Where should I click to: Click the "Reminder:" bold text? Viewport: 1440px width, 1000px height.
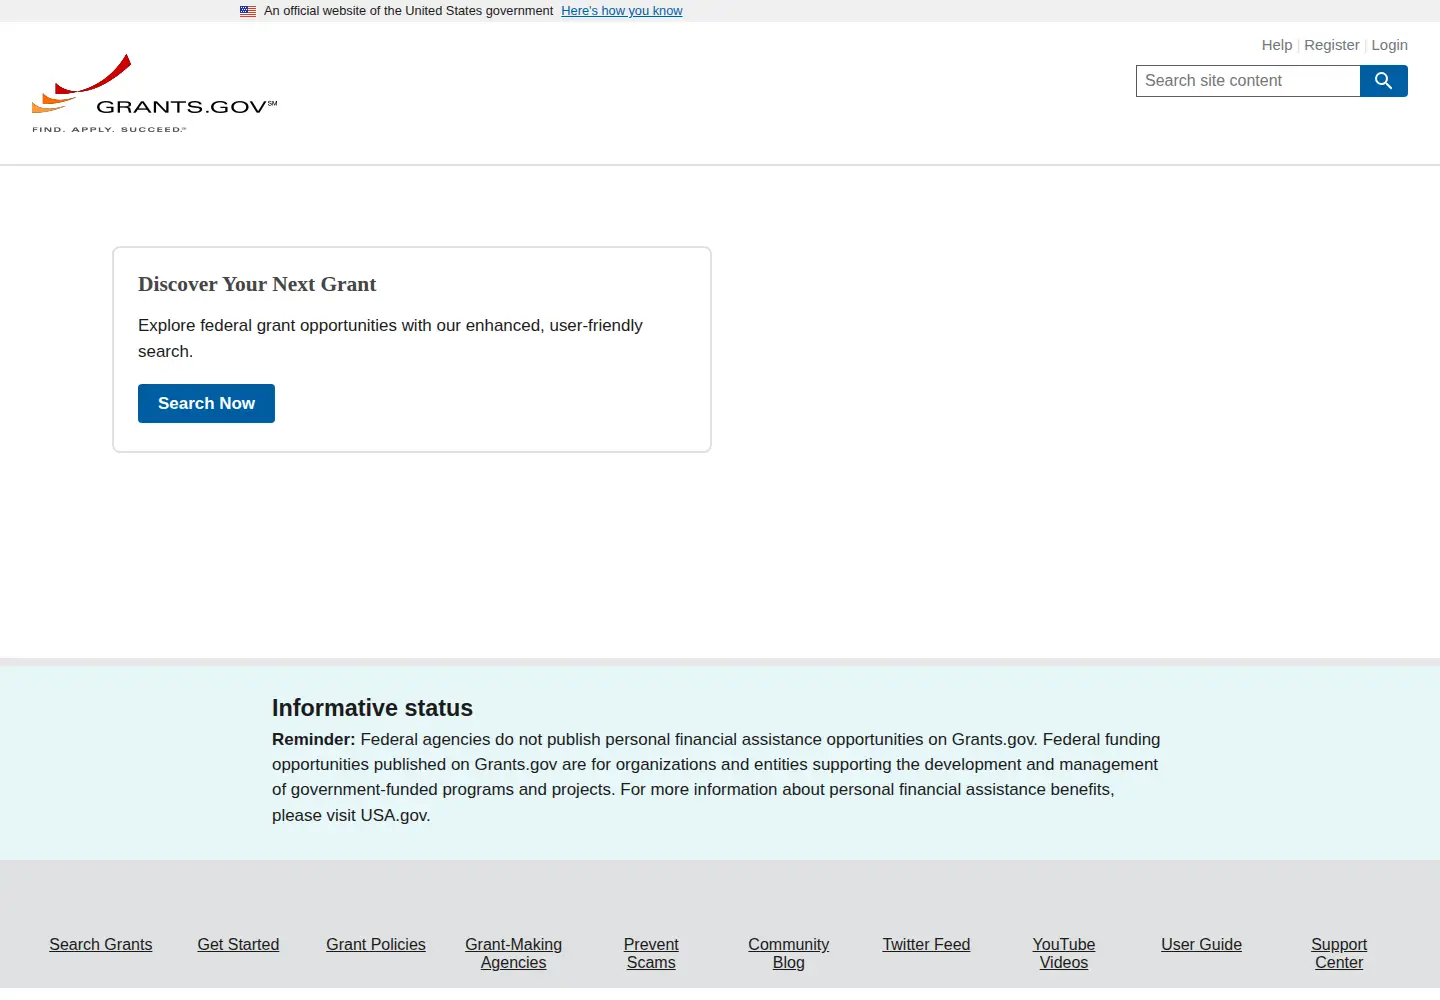(x=314, y=739)
